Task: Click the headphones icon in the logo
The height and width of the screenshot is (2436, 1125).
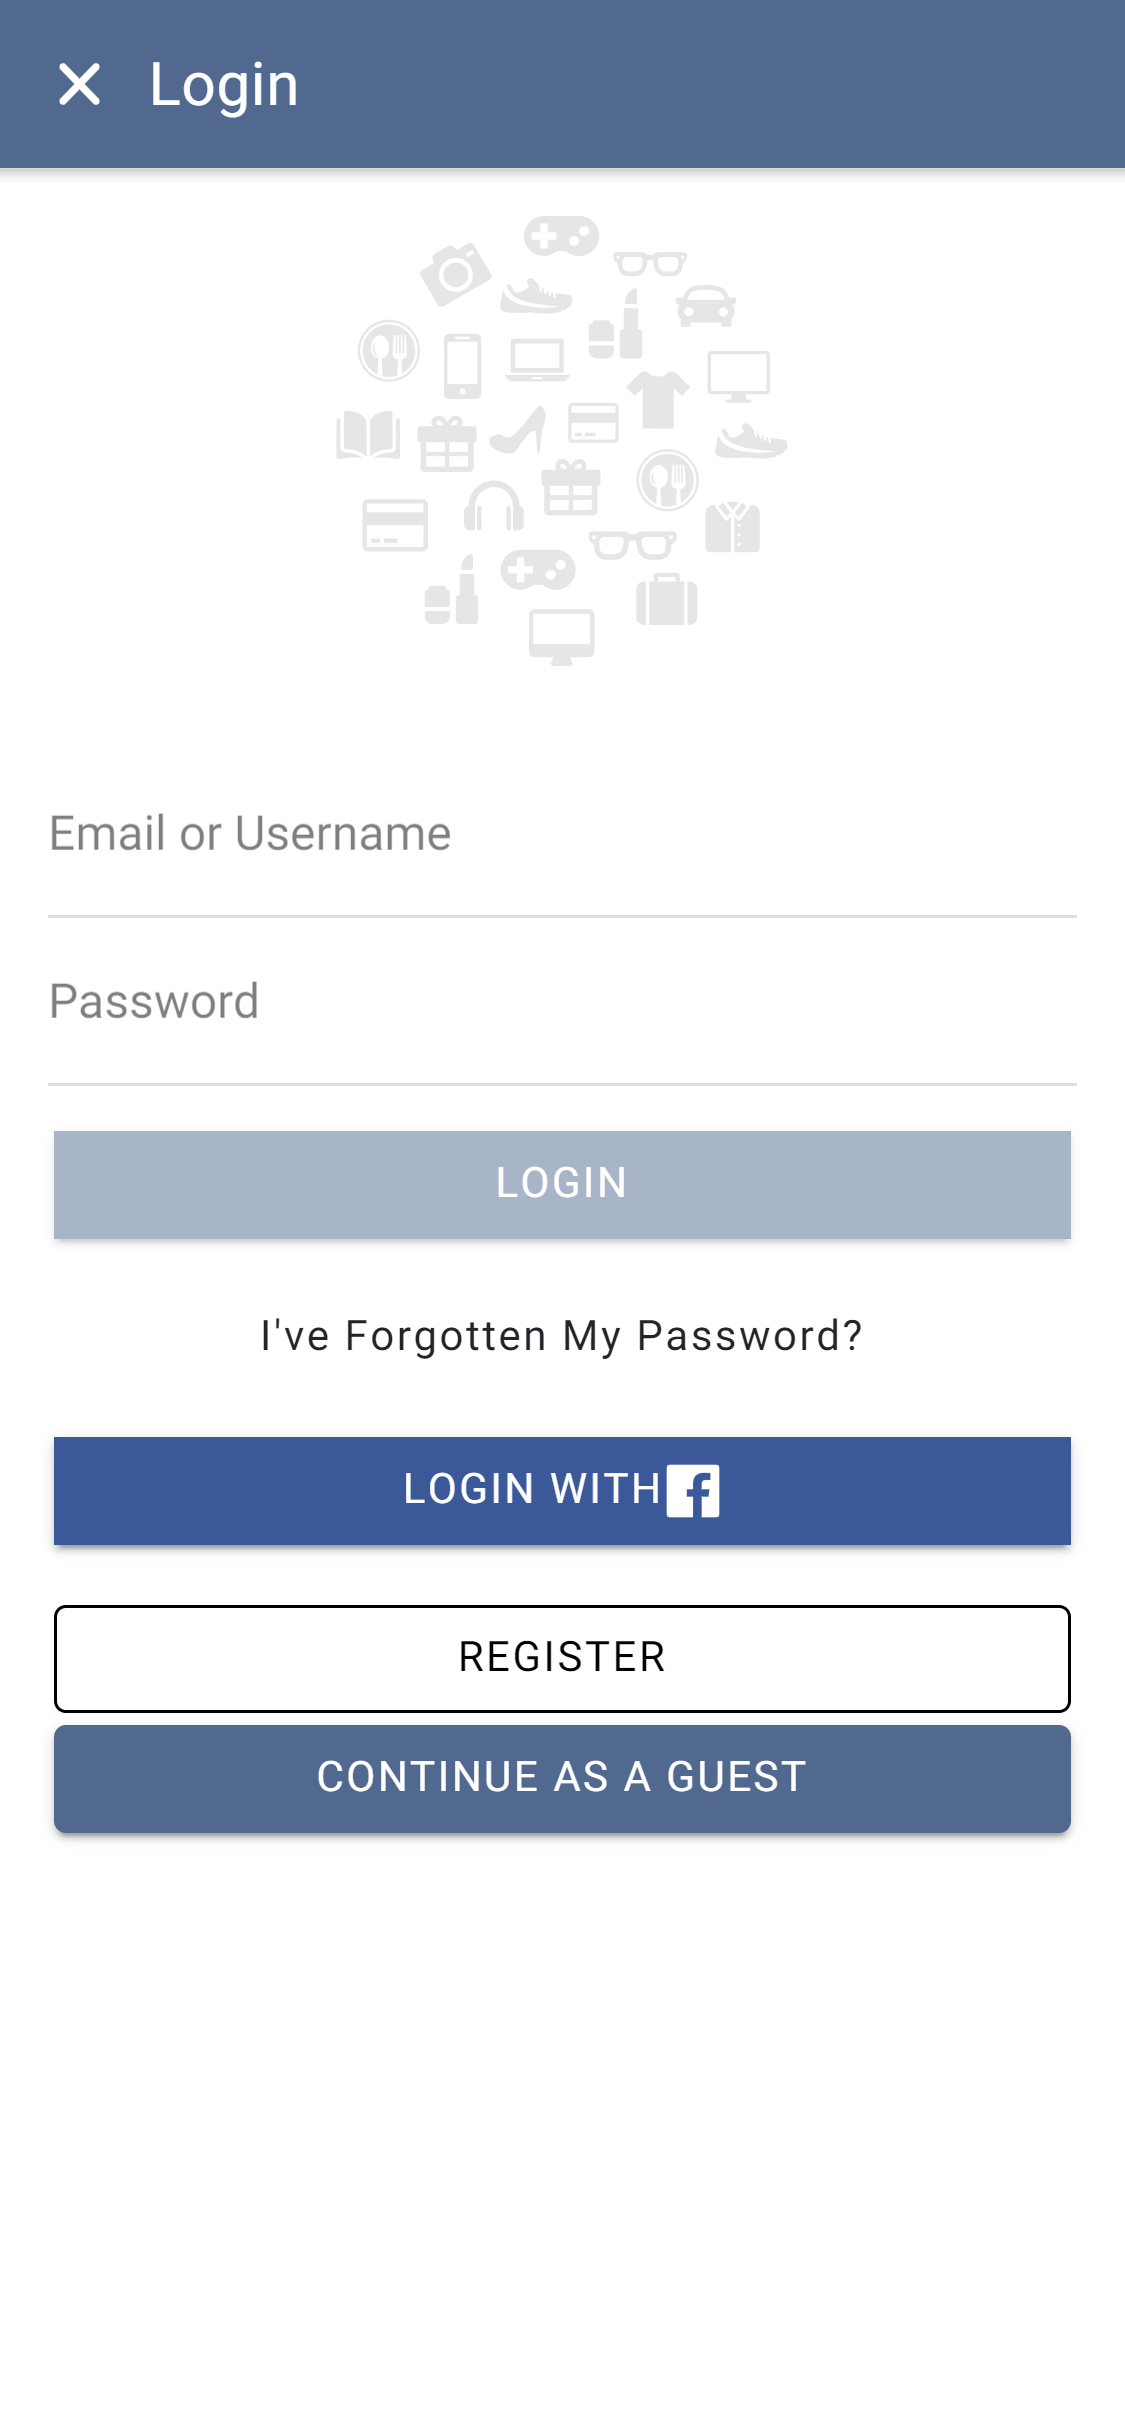Action: [x=494, y=507]
